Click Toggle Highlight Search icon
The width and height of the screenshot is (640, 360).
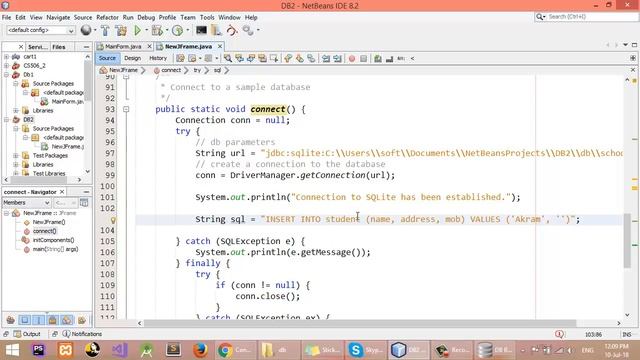[x=262, y=58]
